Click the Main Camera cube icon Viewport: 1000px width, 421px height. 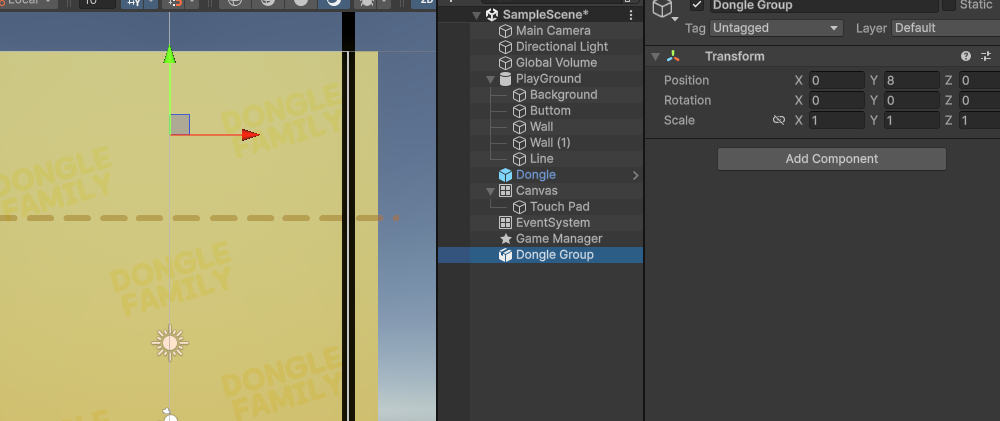505,31
